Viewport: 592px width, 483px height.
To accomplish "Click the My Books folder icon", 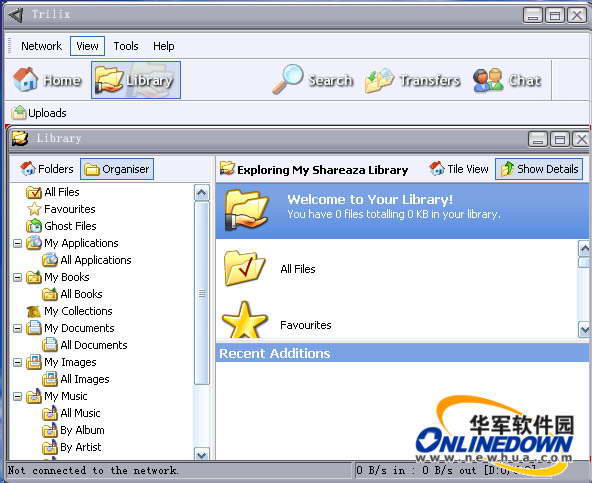I will point(34,277).
